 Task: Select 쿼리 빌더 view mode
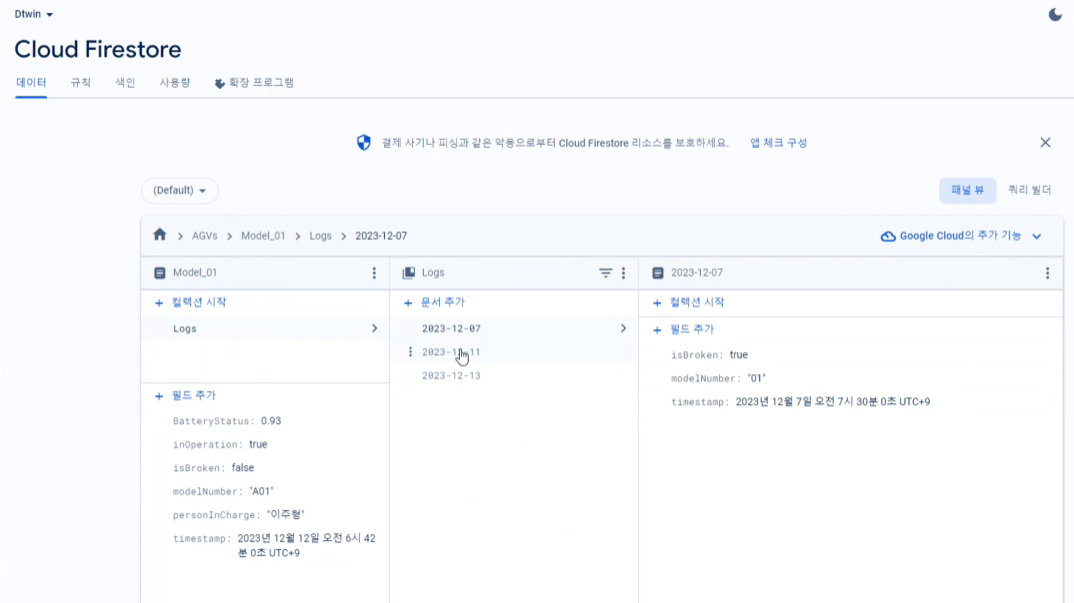point(1029,190)
